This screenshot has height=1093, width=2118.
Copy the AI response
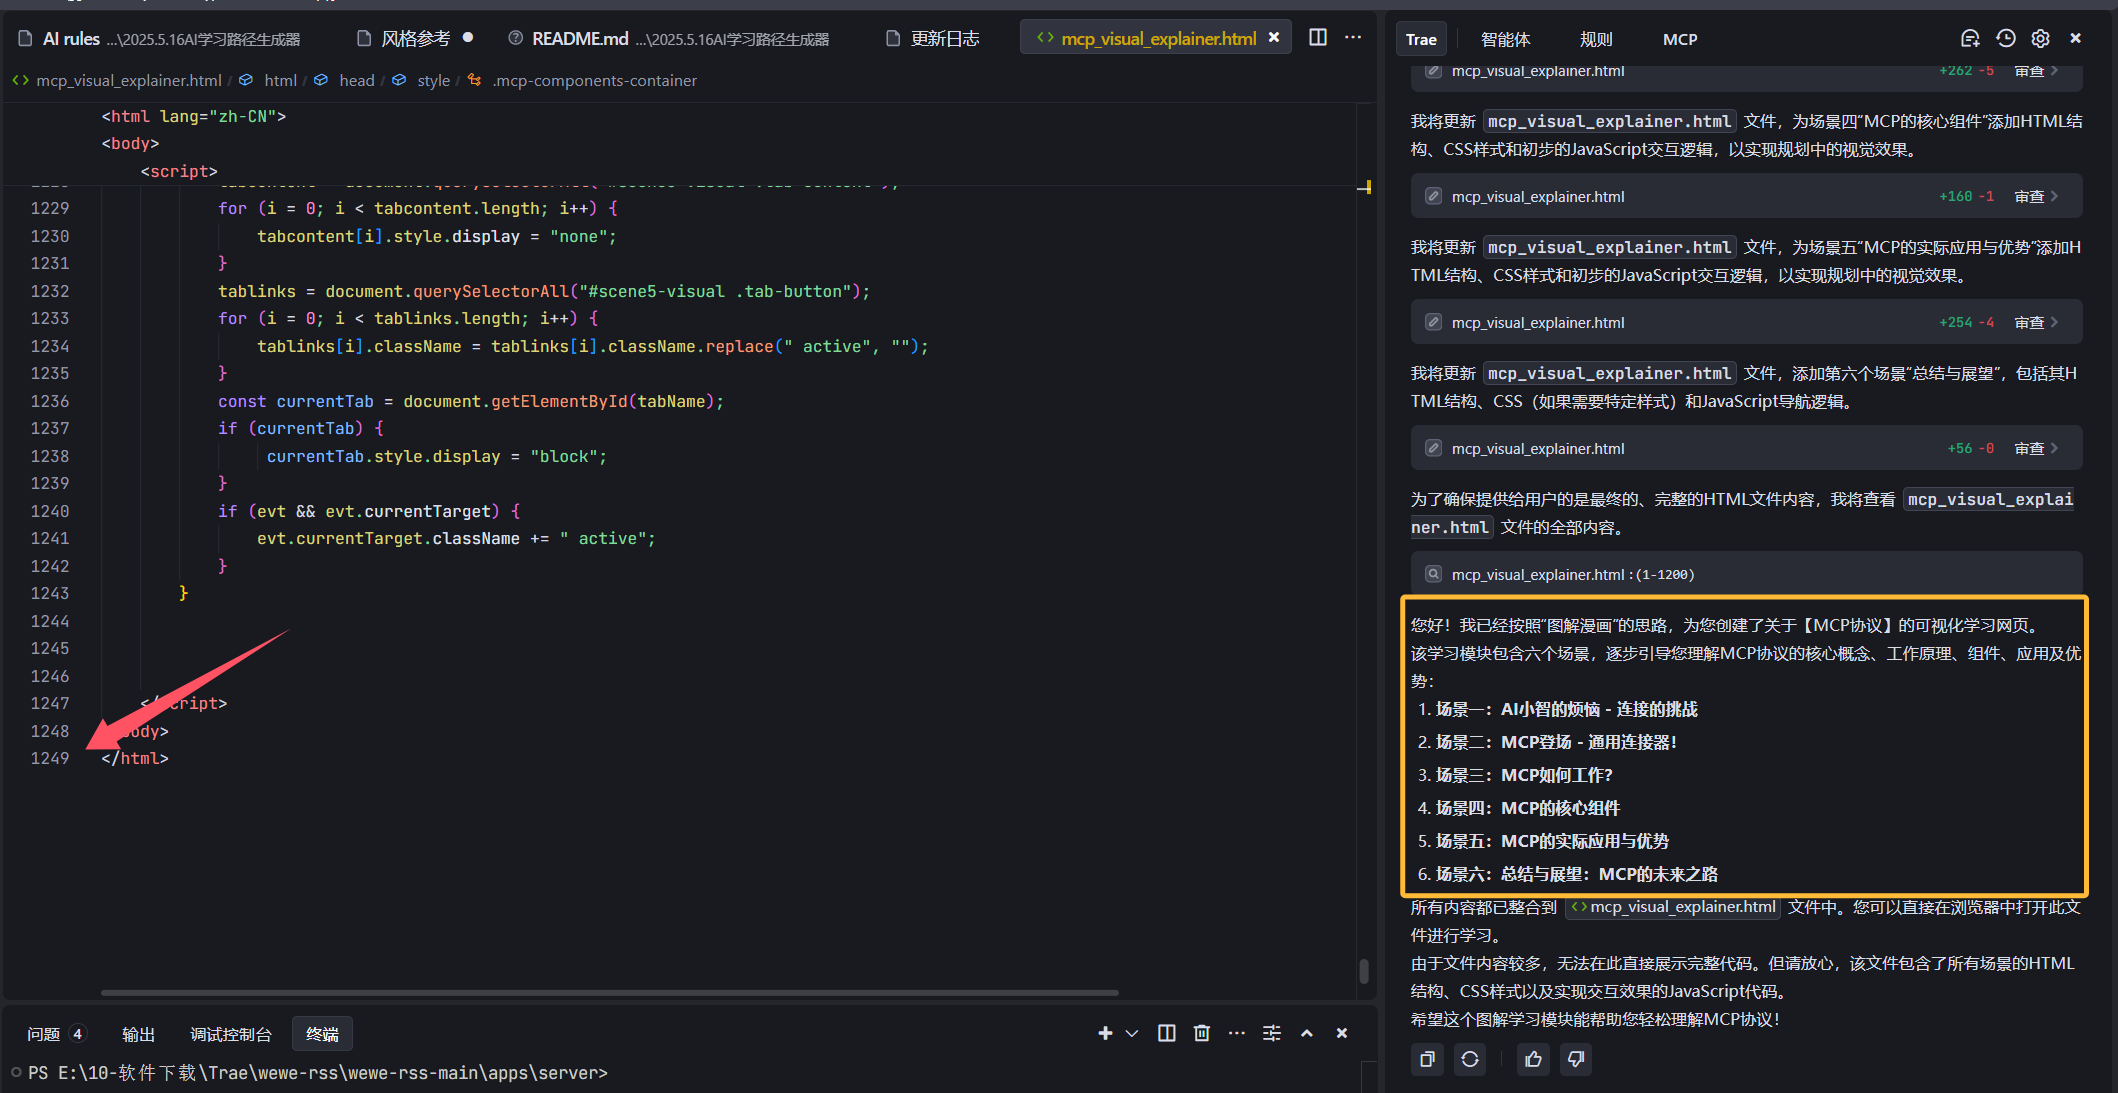tap(1427, 1059)
